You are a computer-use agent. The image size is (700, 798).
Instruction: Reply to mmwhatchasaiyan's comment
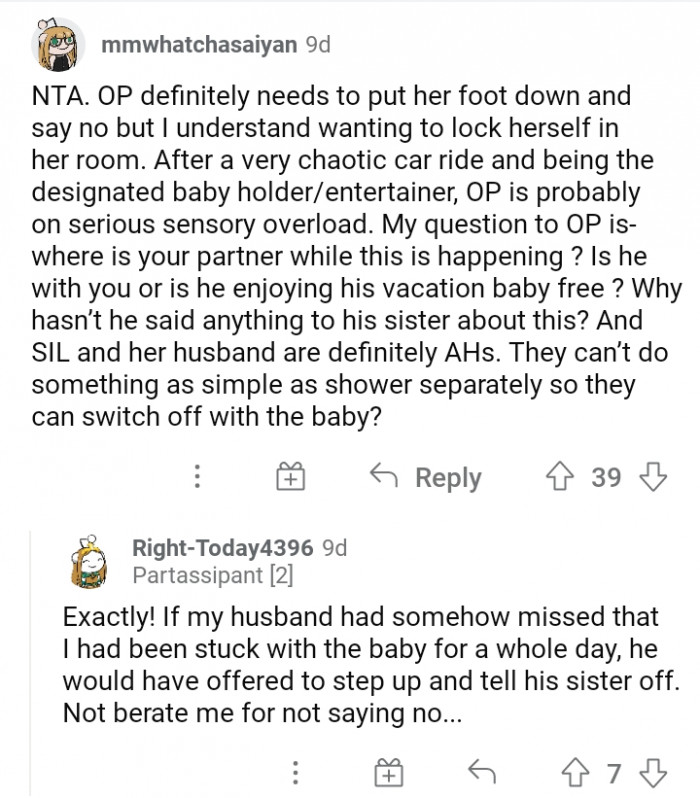pyautogui.click(x=429, y=478)
